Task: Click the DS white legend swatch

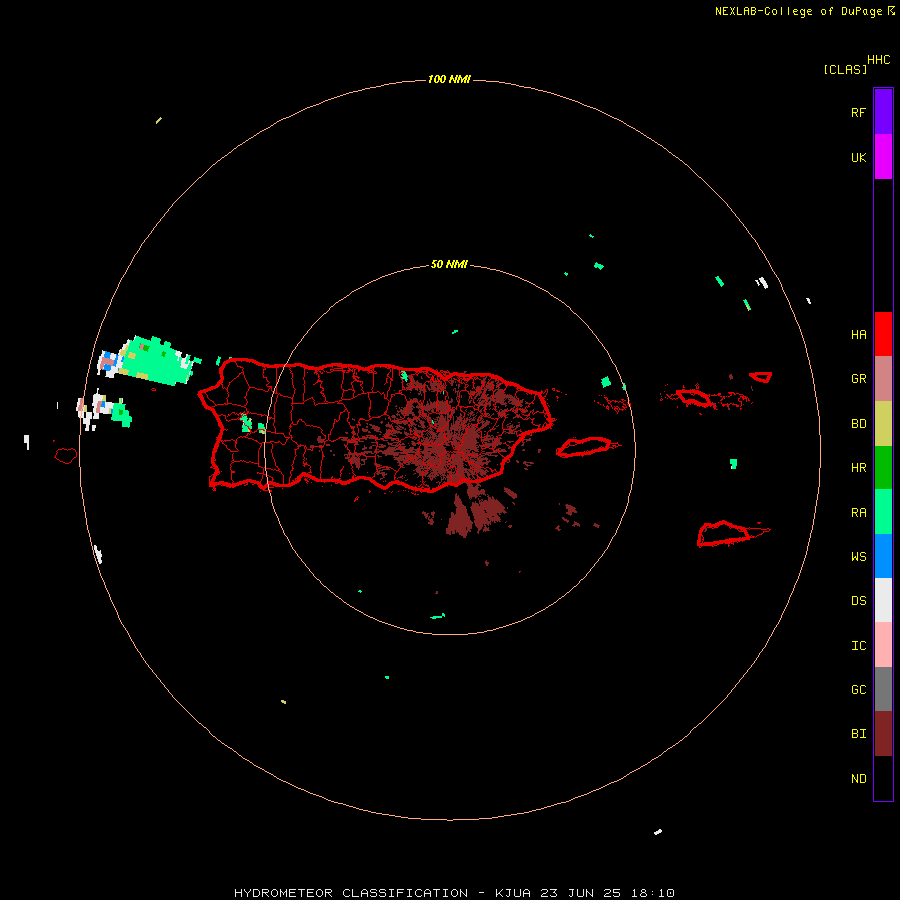Action: point(883,600)
